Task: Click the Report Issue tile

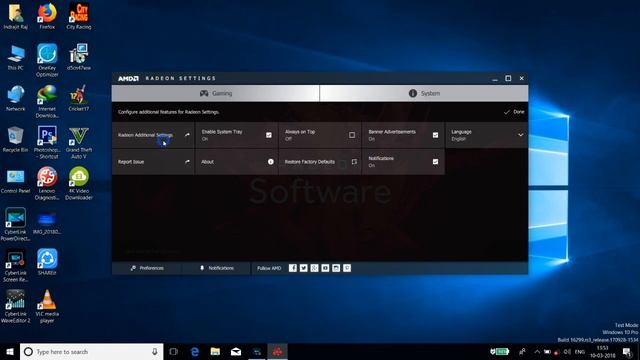Action: click(153, 162)
